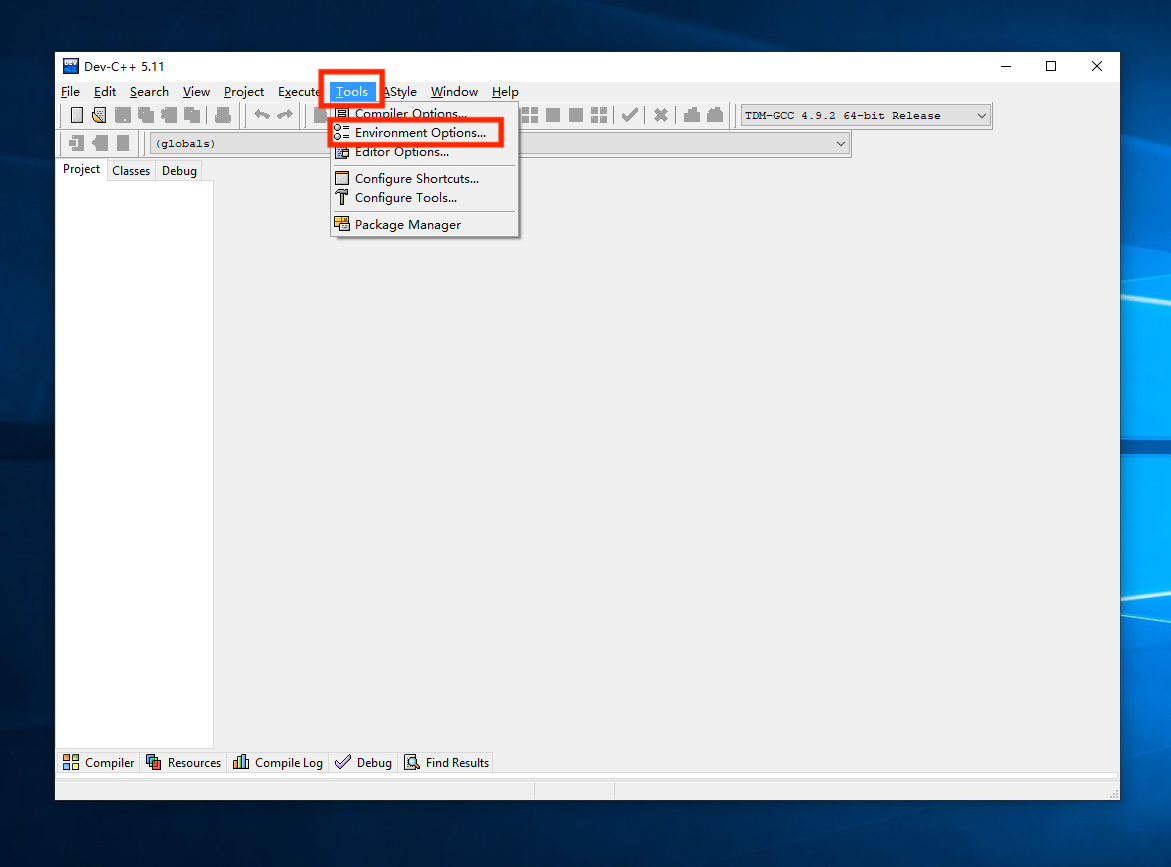The width and height of the screenshot is (1171, 867).
Task: Click the Close All toolbar icon
Action: click(x=192, y=115)
